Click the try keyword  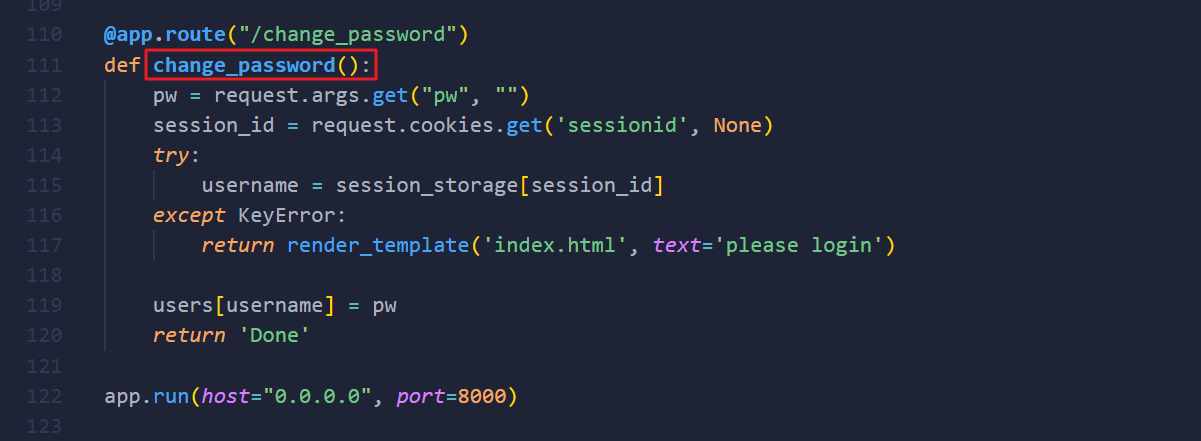171,156
